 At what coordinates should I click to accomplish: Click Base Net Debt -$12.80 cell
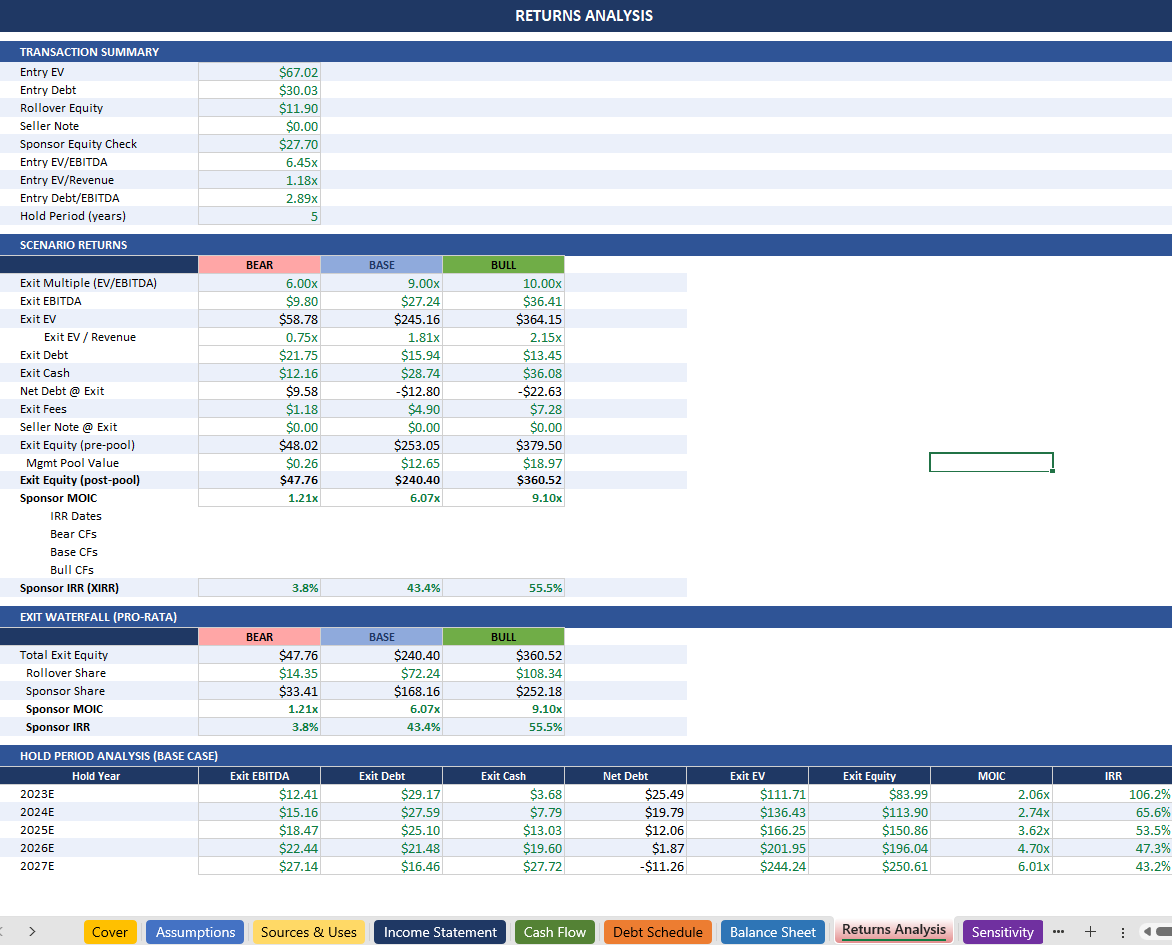click(381, 391)
